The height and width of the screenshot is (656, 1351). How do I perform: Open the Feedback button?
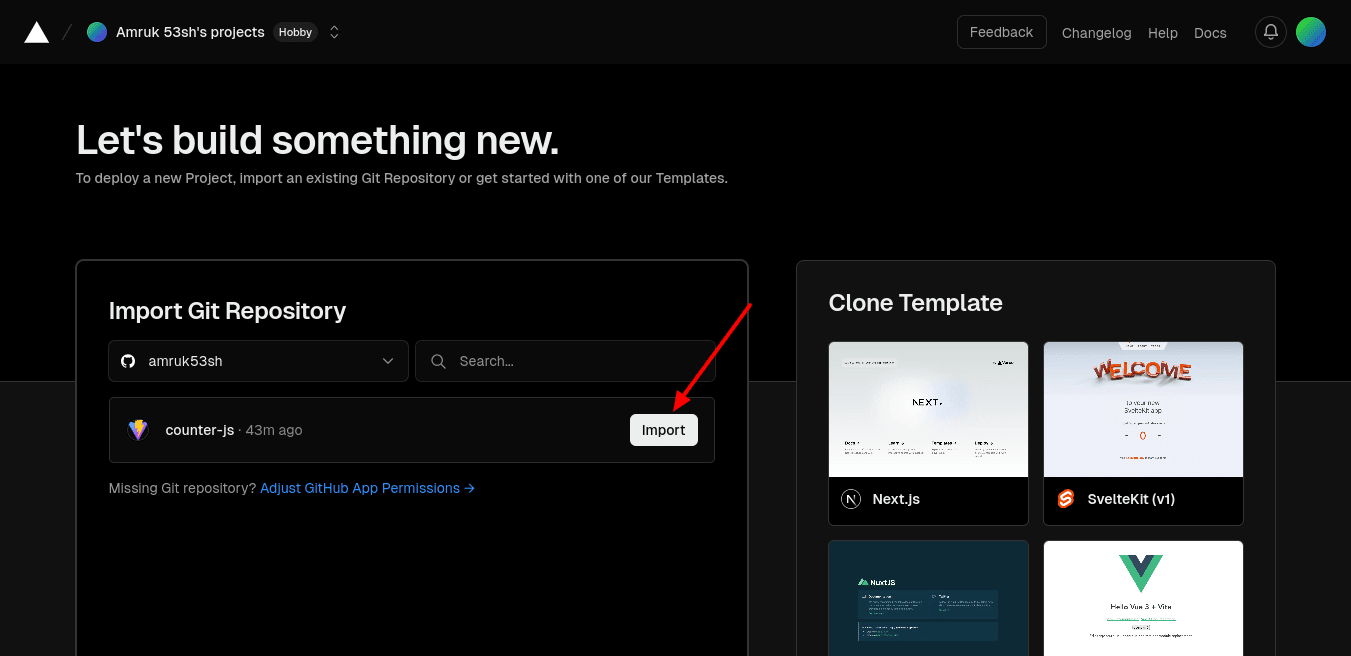[x=1001, y=32]
